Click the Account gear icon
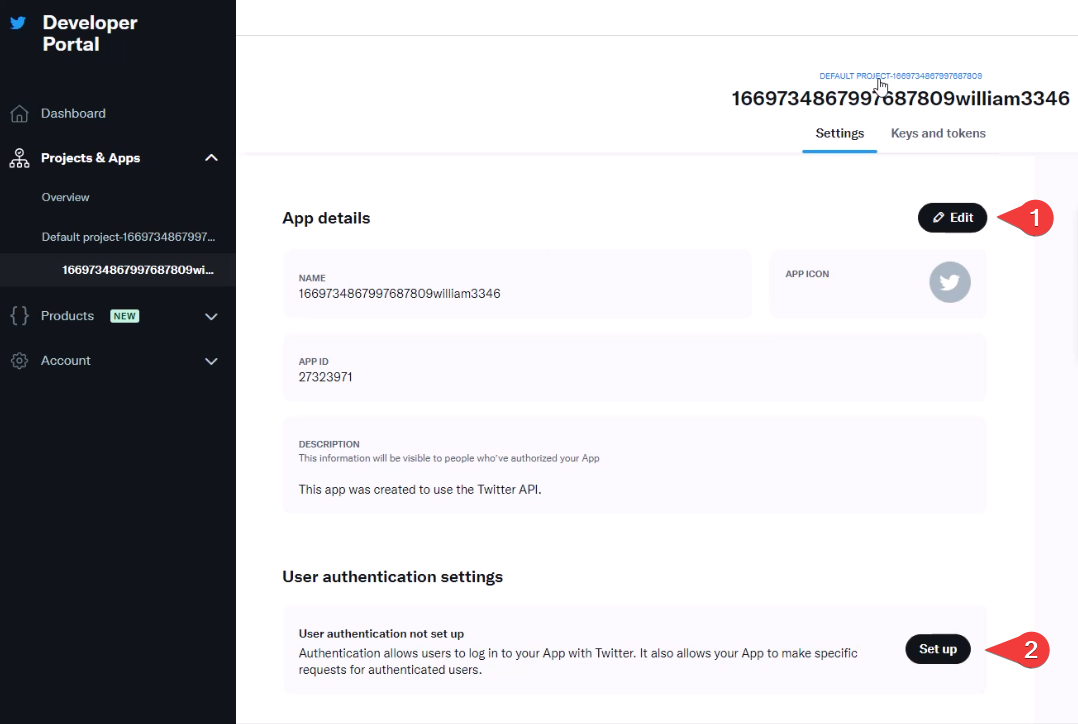1078x724 pixels. tap(19, 360)
